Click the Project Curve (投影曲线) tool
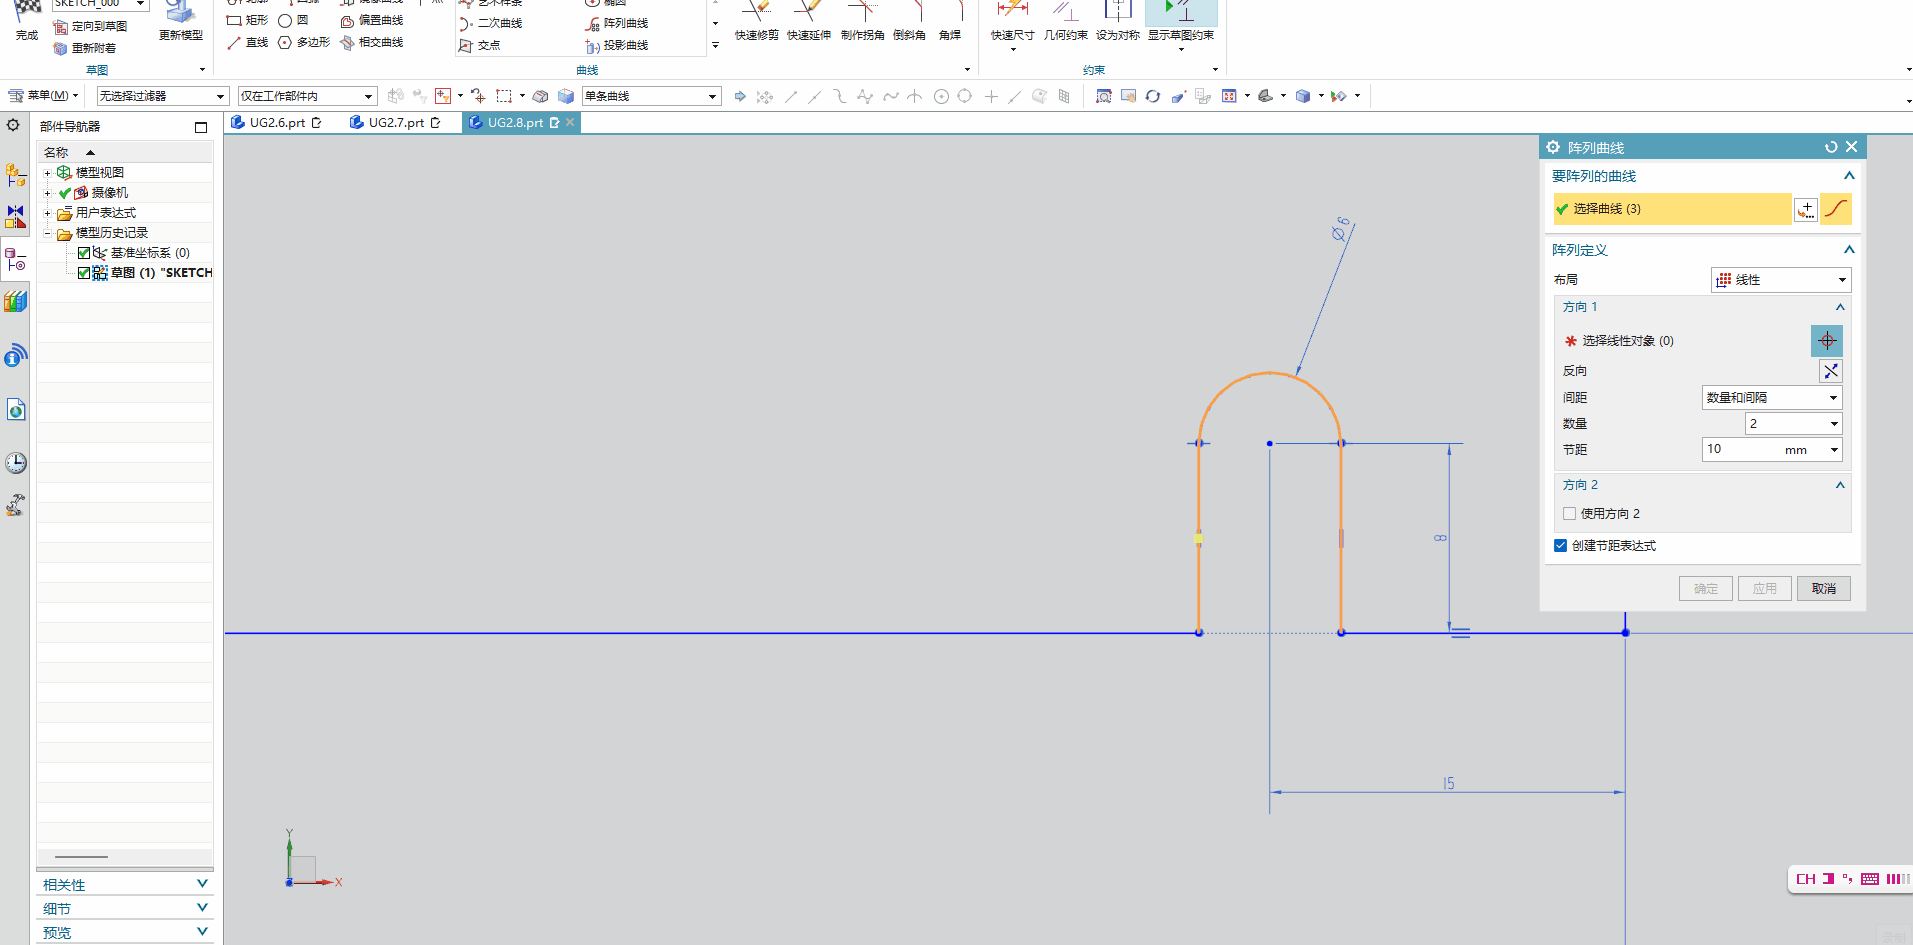The height and width of the screenshot is (945, 1913). 617,45
